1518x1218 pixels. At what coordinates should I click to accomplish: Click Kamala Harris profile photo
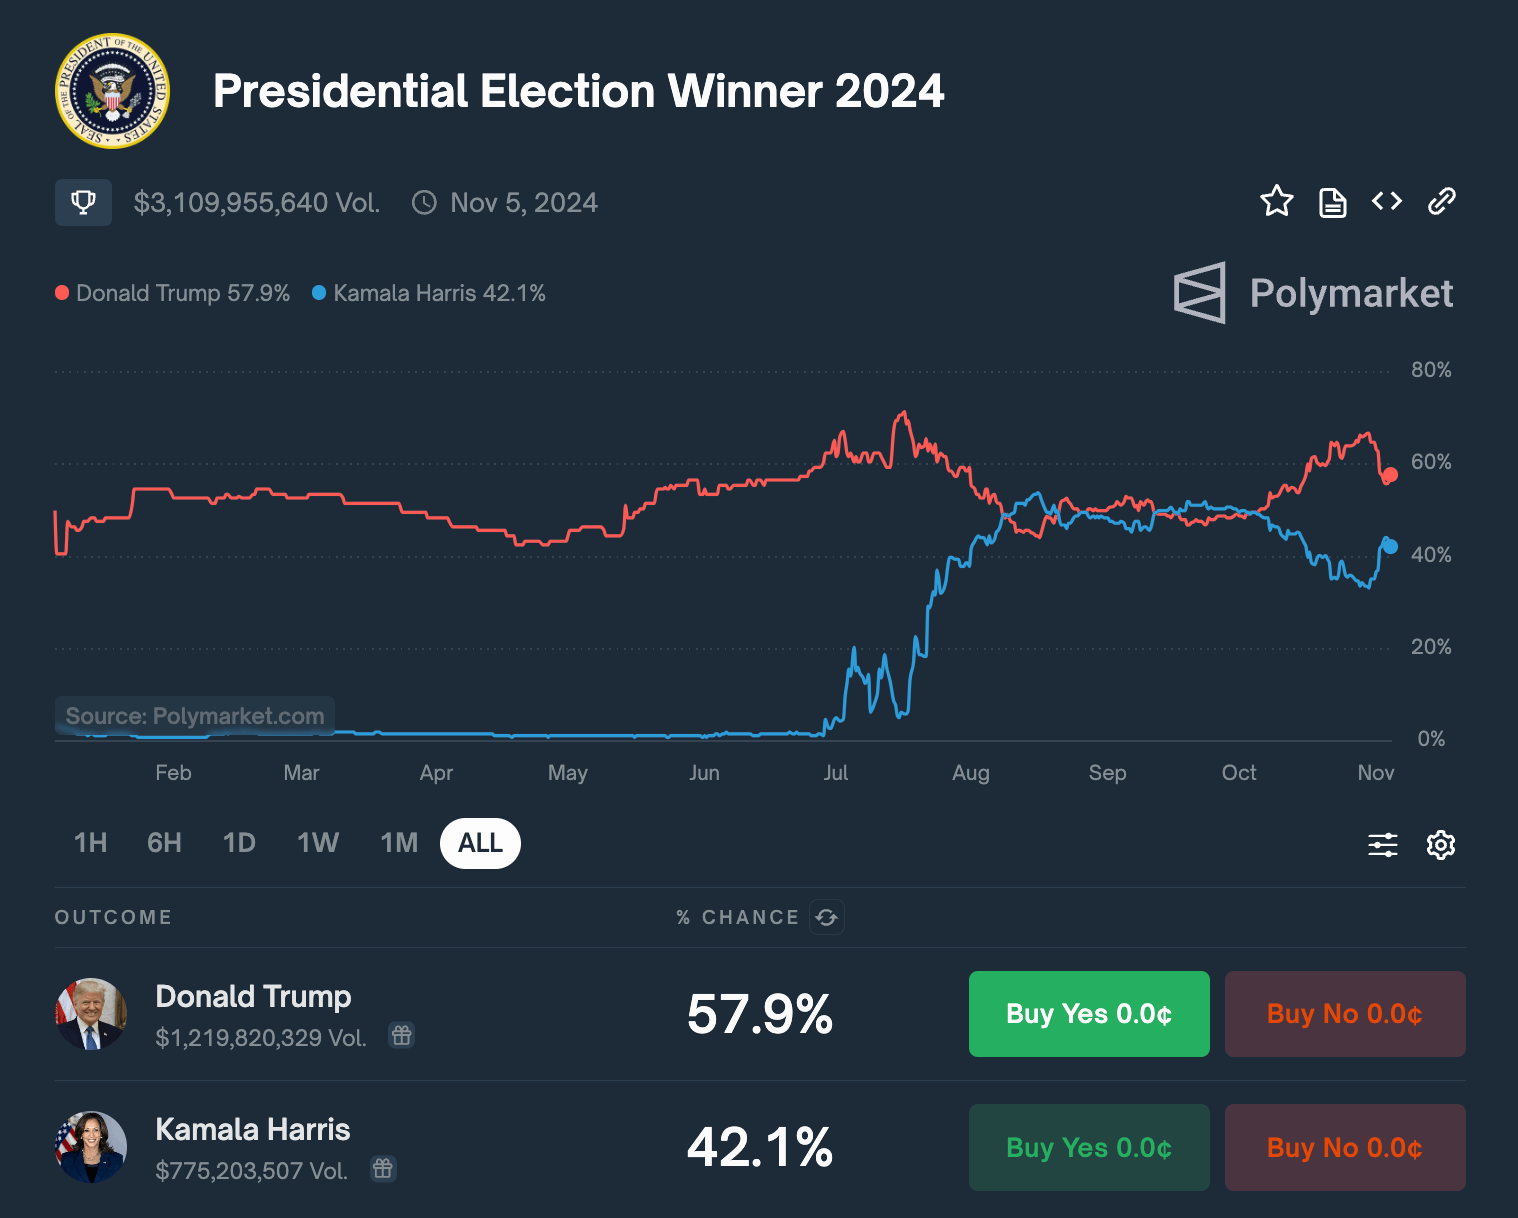tap(91, 1147)
